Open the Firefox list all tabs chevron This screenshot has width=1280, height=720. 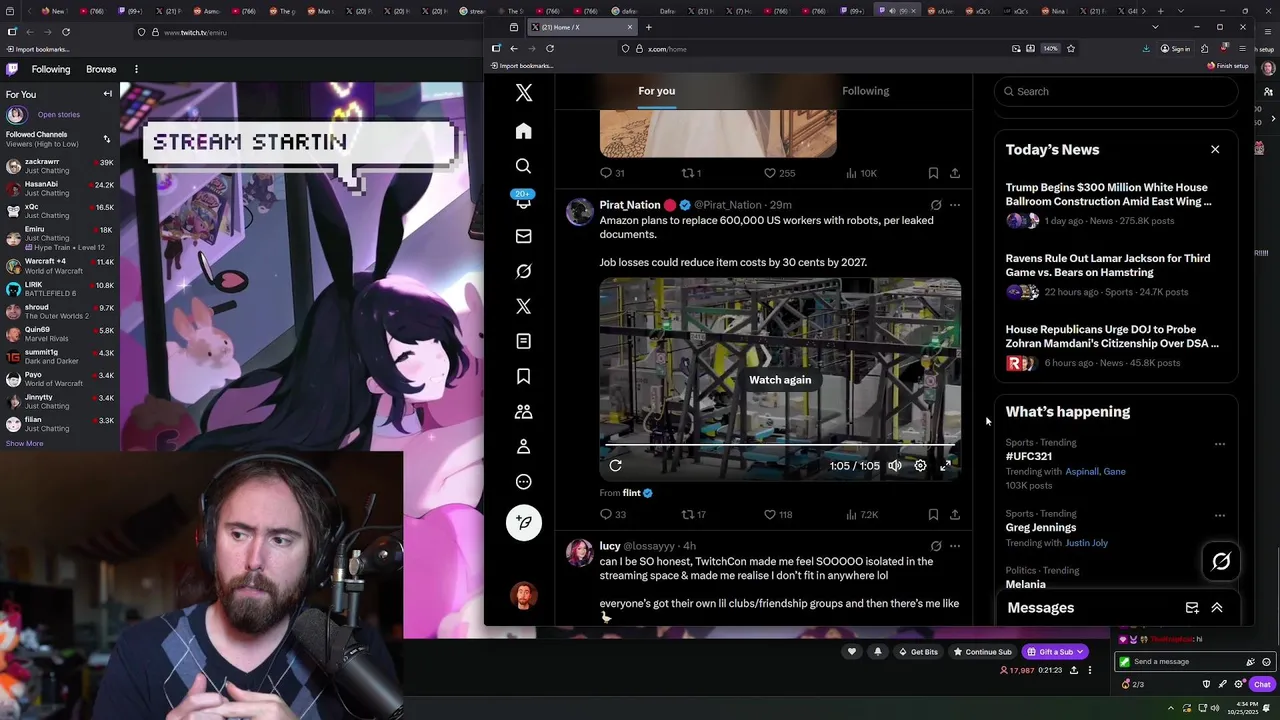(x=1155, y=27)
